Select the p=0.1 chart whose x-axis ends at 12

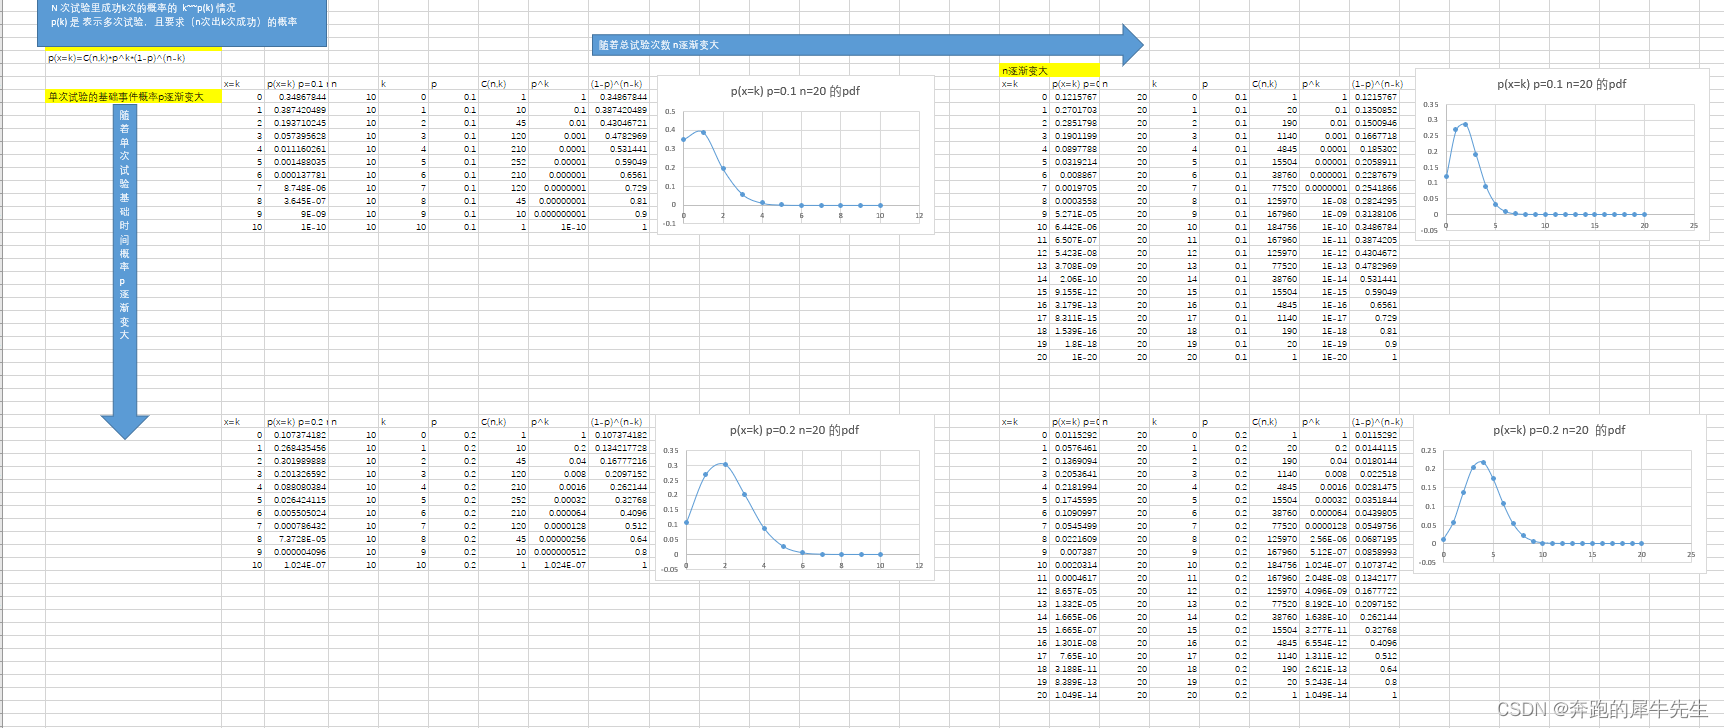coord(795,155)
